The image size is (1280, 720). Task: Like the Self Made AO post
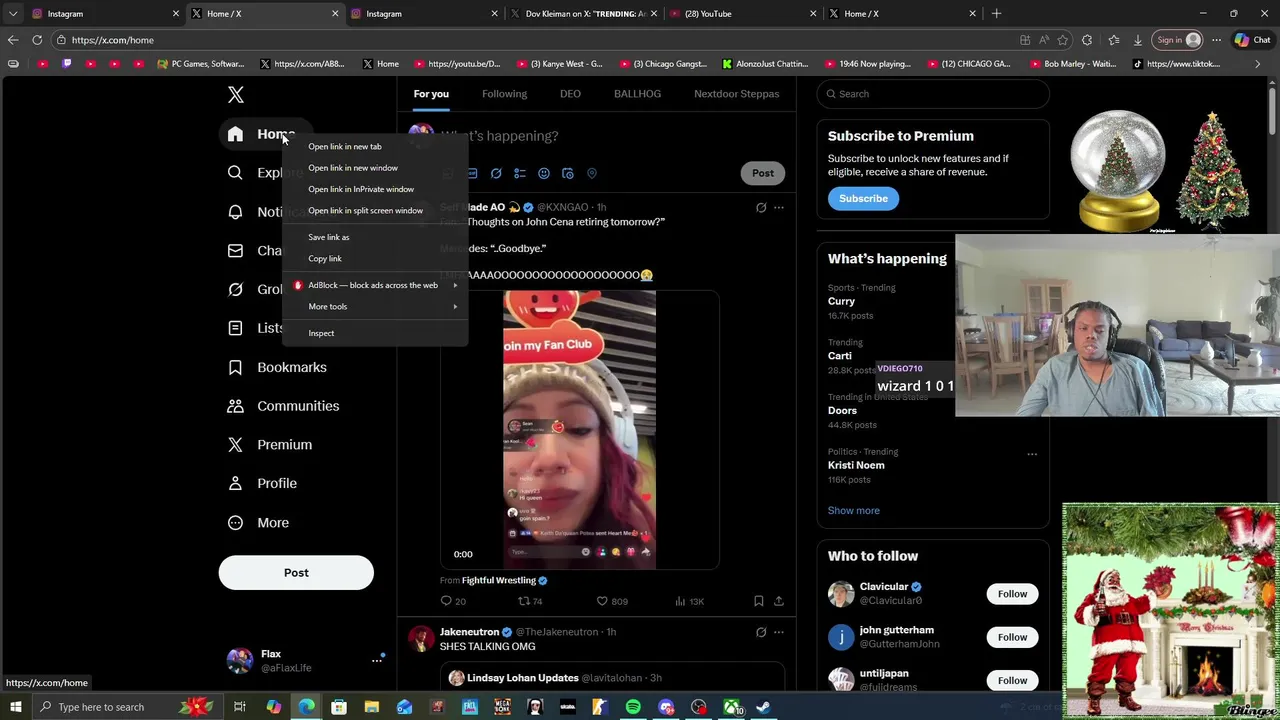coord(612,601)
